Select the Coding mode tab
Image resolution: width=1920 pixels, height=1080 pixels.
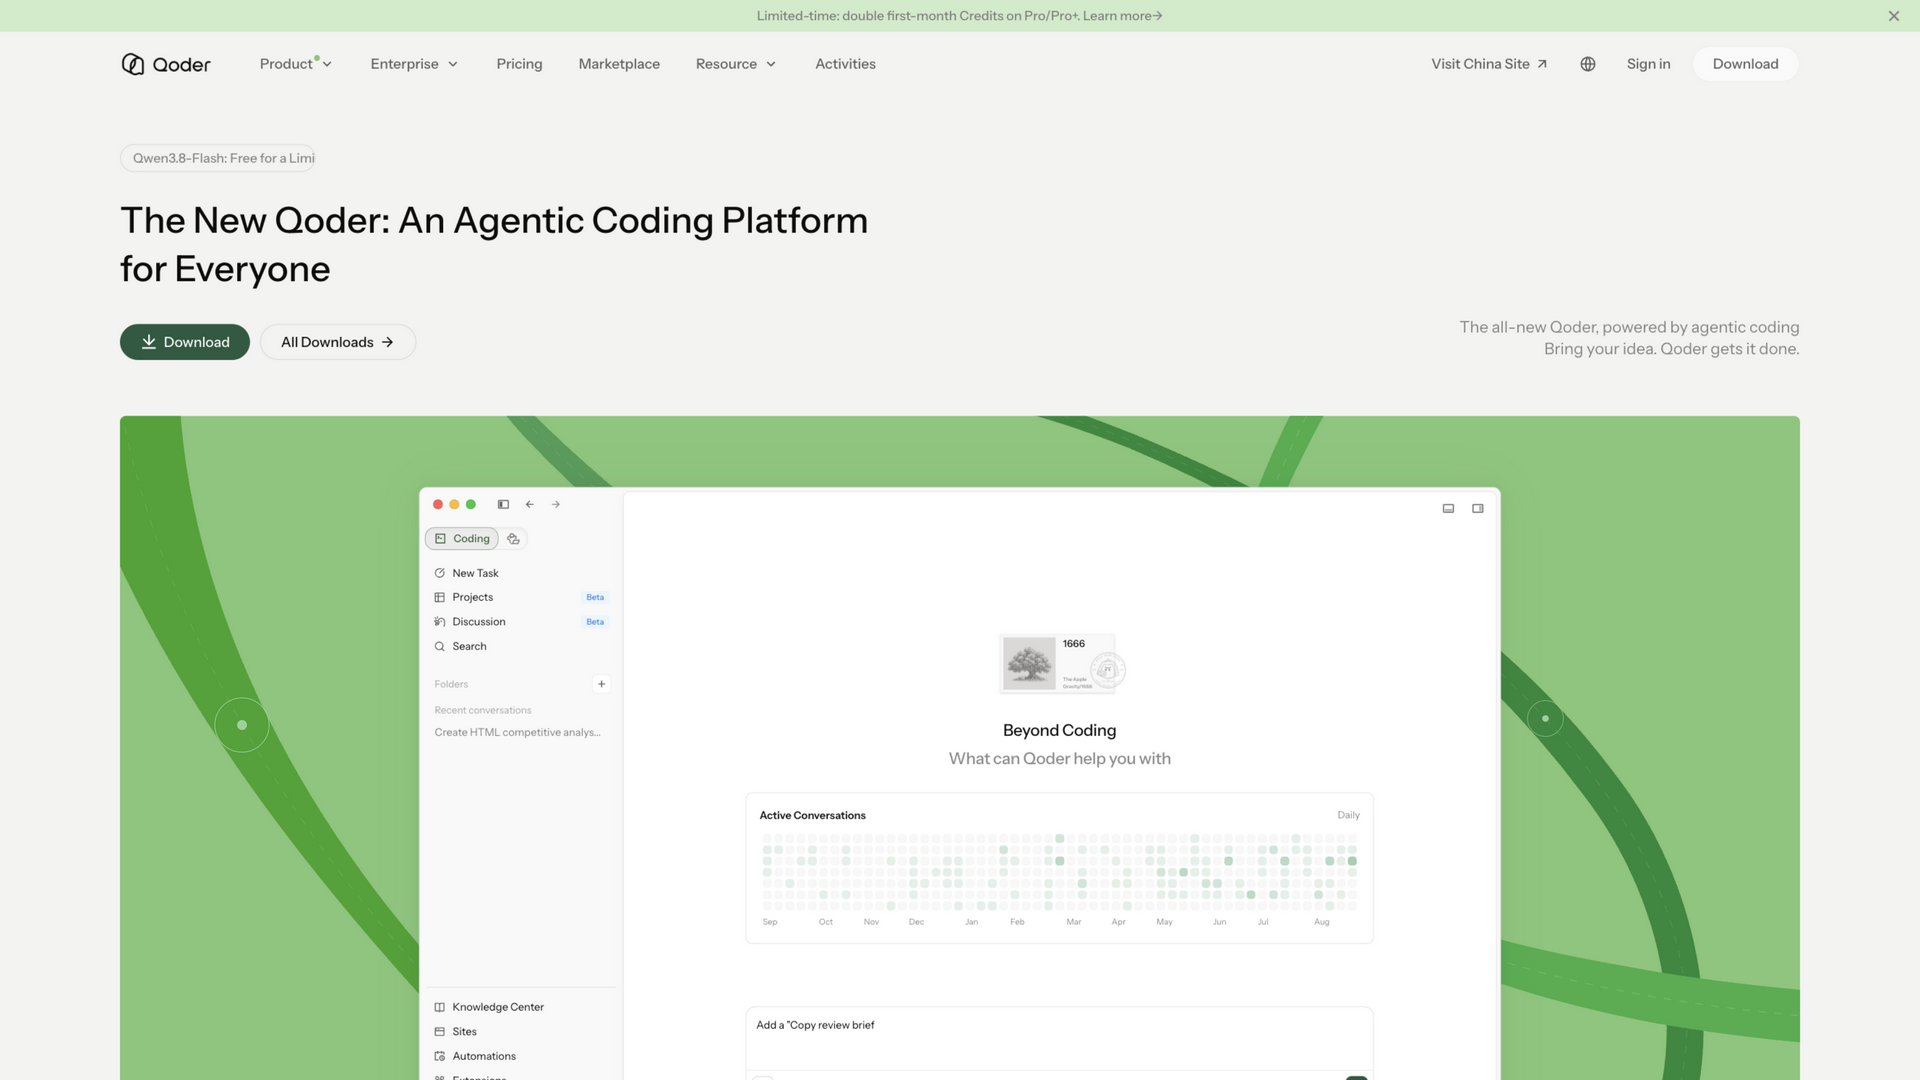pyautogui.click(x=462, y=539)
